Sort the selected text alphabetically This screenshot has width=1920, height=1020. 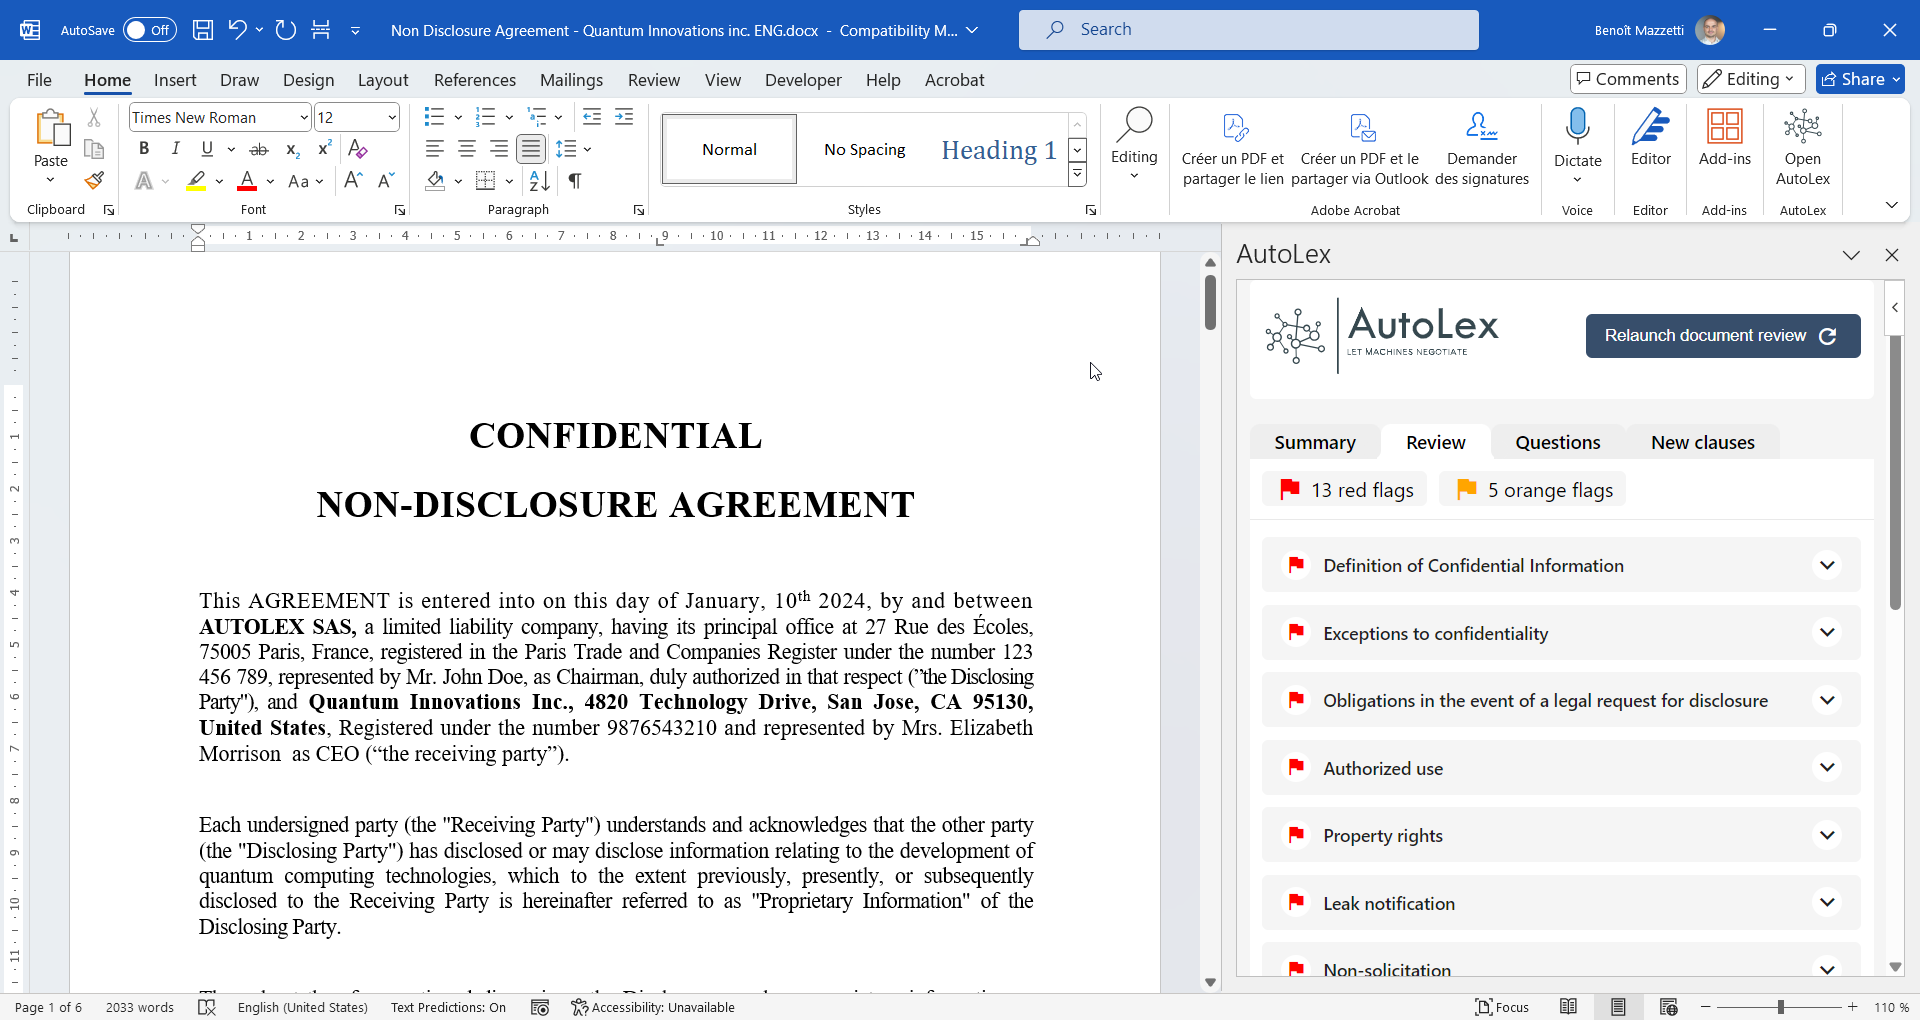[540, 181]
